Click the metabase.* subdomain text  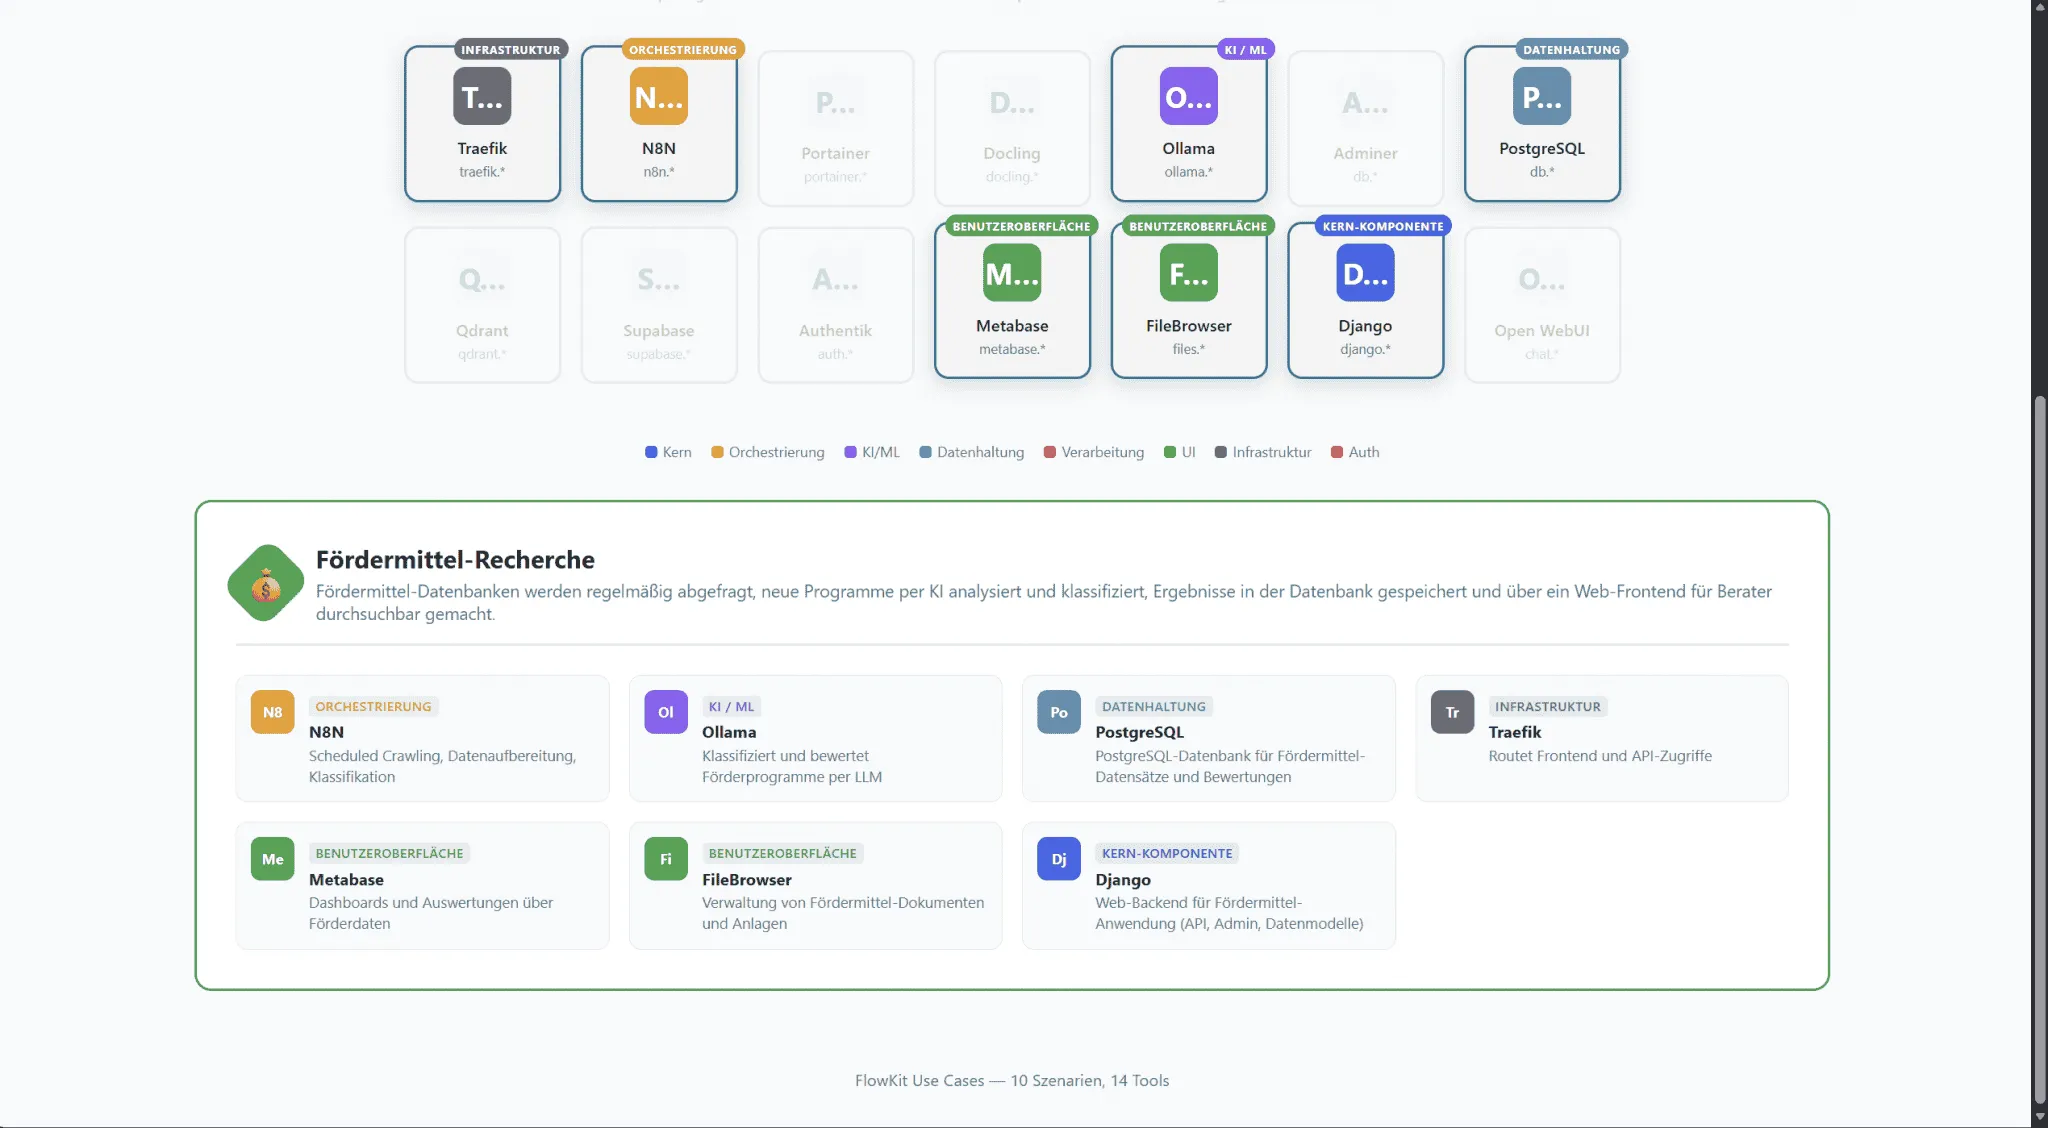(x=1012, y=349)
